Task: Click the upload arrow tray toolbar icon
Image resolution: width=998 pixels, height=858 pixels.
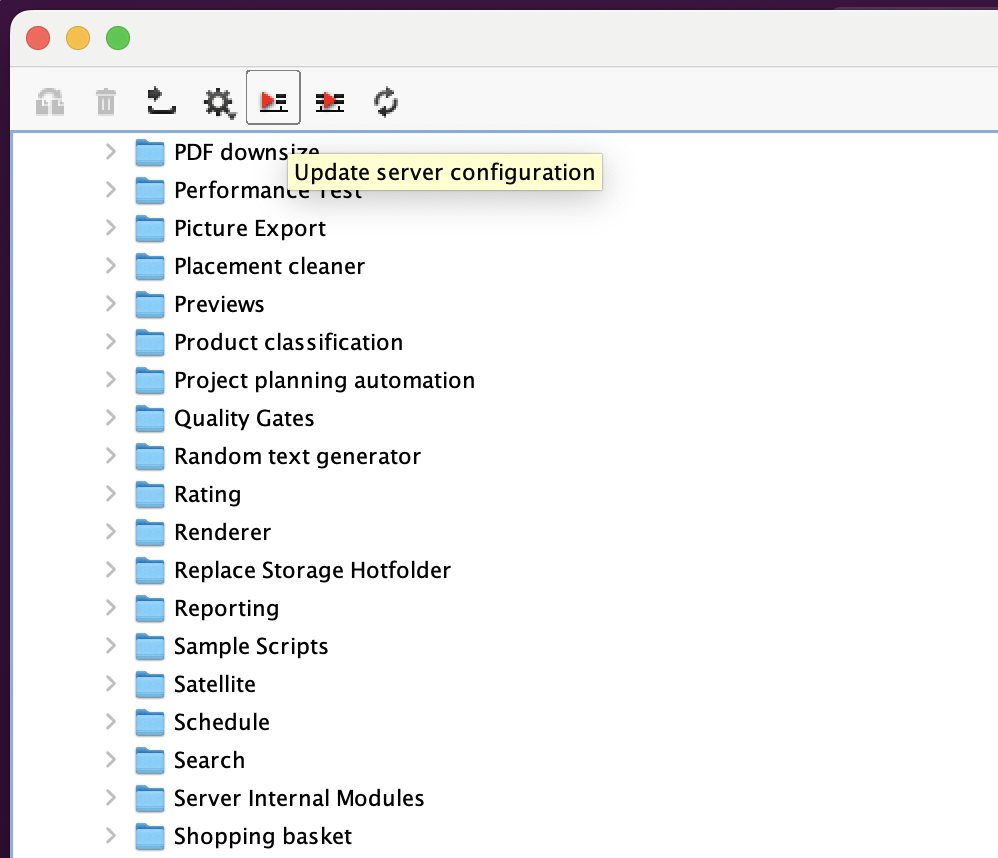Action: point(161,100)
